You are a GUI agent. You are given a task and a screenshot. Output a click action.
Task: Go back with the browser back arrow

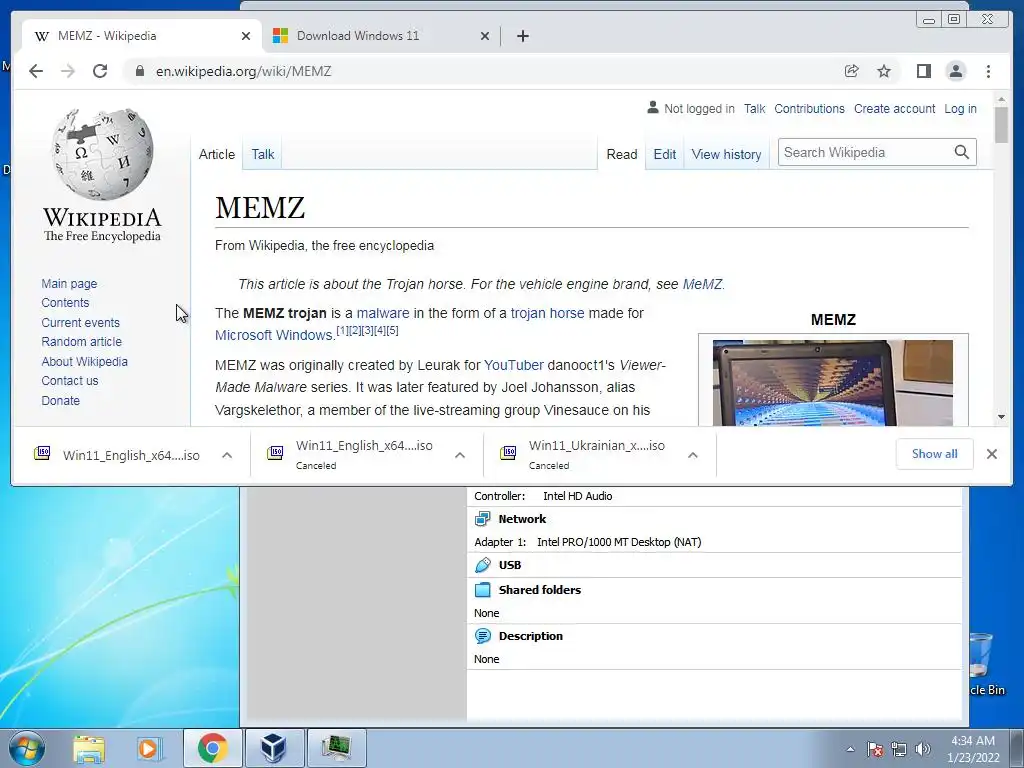[x=36, y=71]
